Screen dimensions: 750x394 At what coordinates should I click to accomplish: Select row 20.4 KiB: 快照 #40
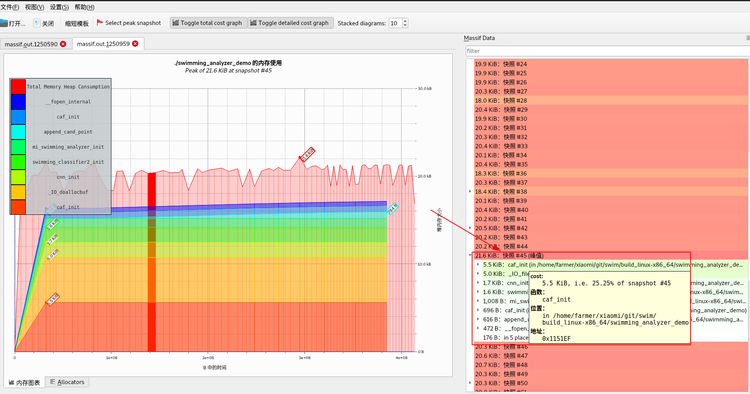click(x=610, y=210)
